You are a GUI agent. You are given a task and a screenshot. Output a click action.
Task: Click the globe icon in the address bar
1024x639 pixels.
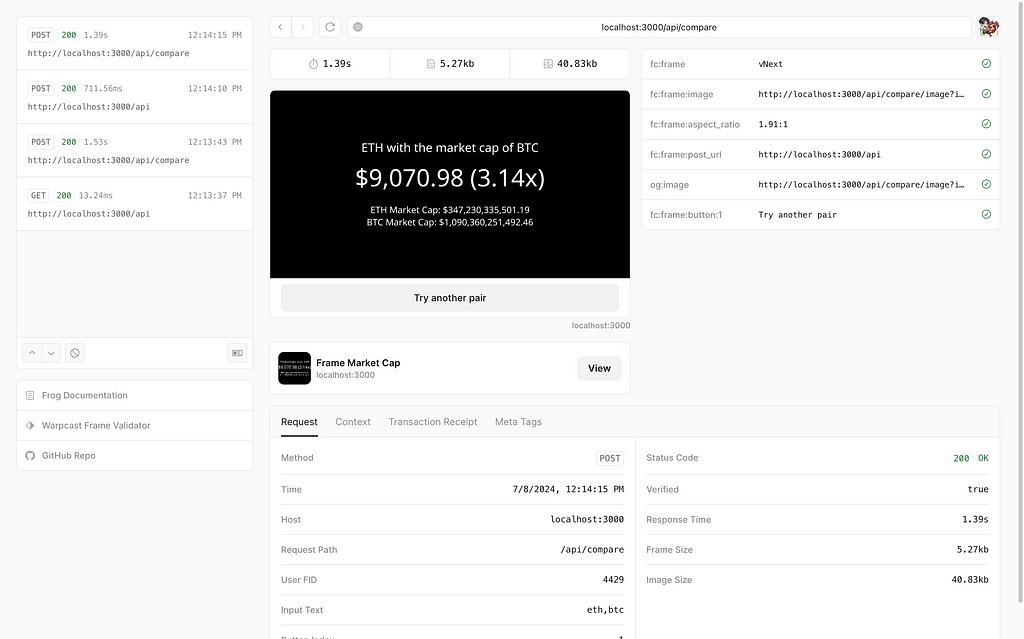(x=358, y=27)
